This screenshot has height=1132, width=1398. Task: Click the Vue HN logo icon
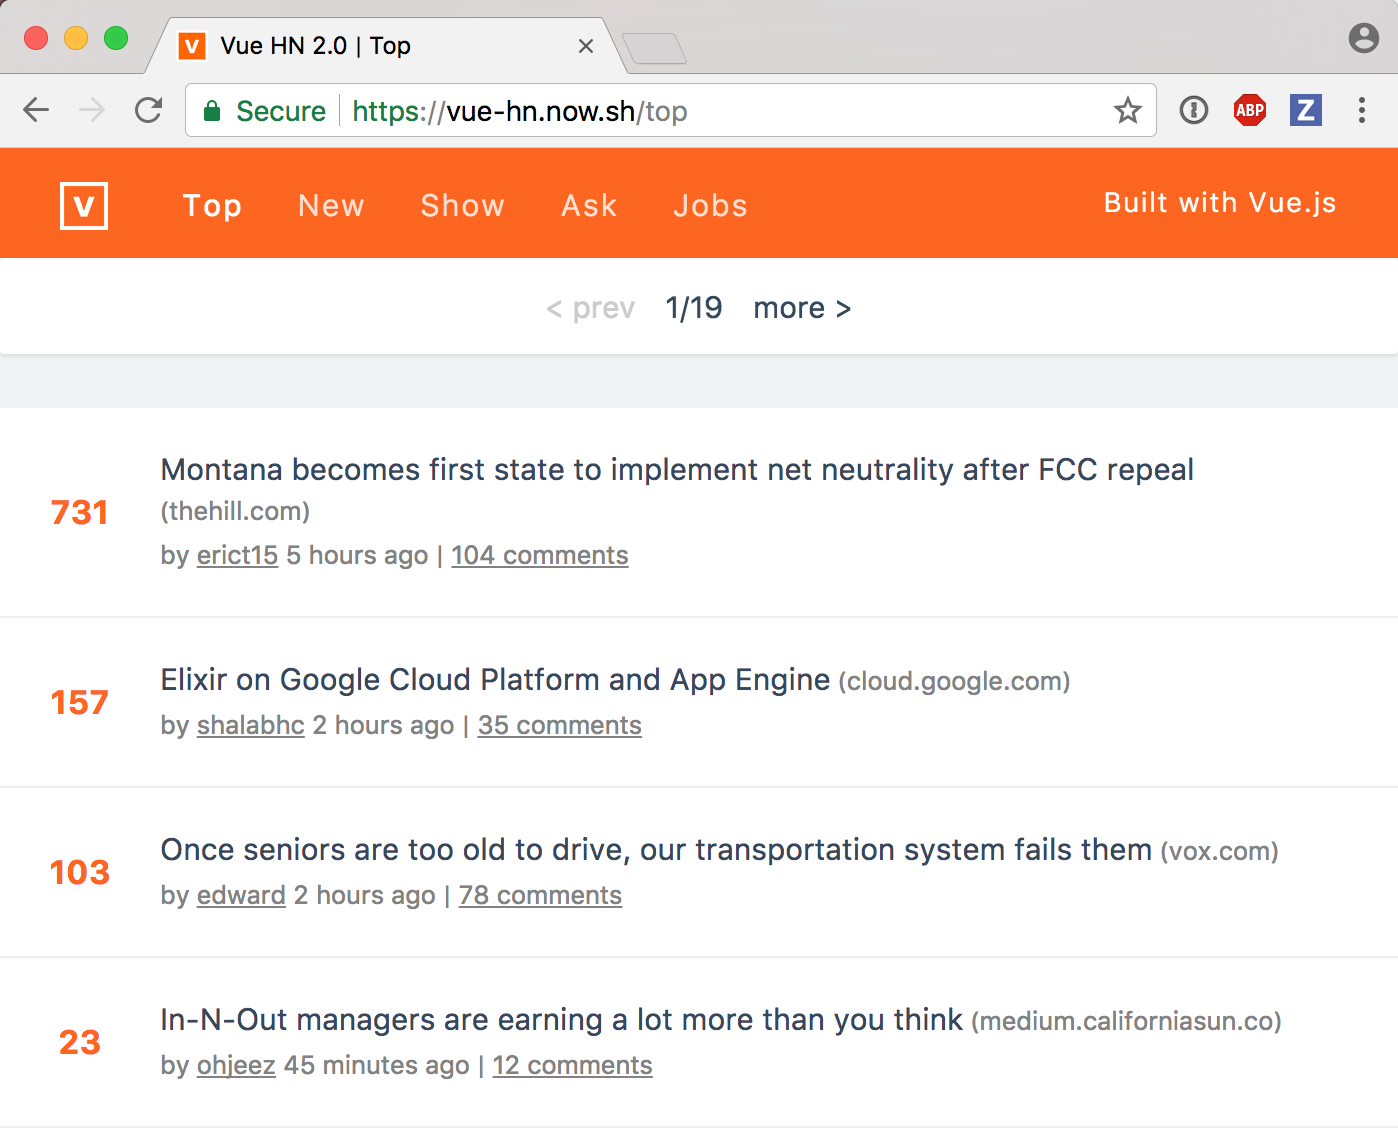(83, 206)
